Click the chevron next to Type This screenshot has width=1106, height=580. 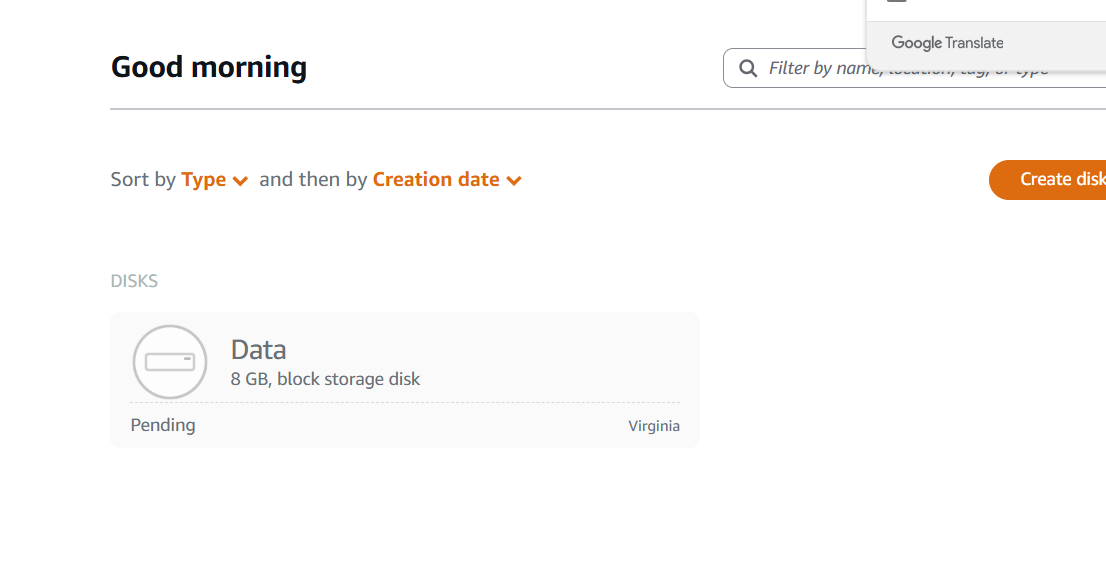240,181
